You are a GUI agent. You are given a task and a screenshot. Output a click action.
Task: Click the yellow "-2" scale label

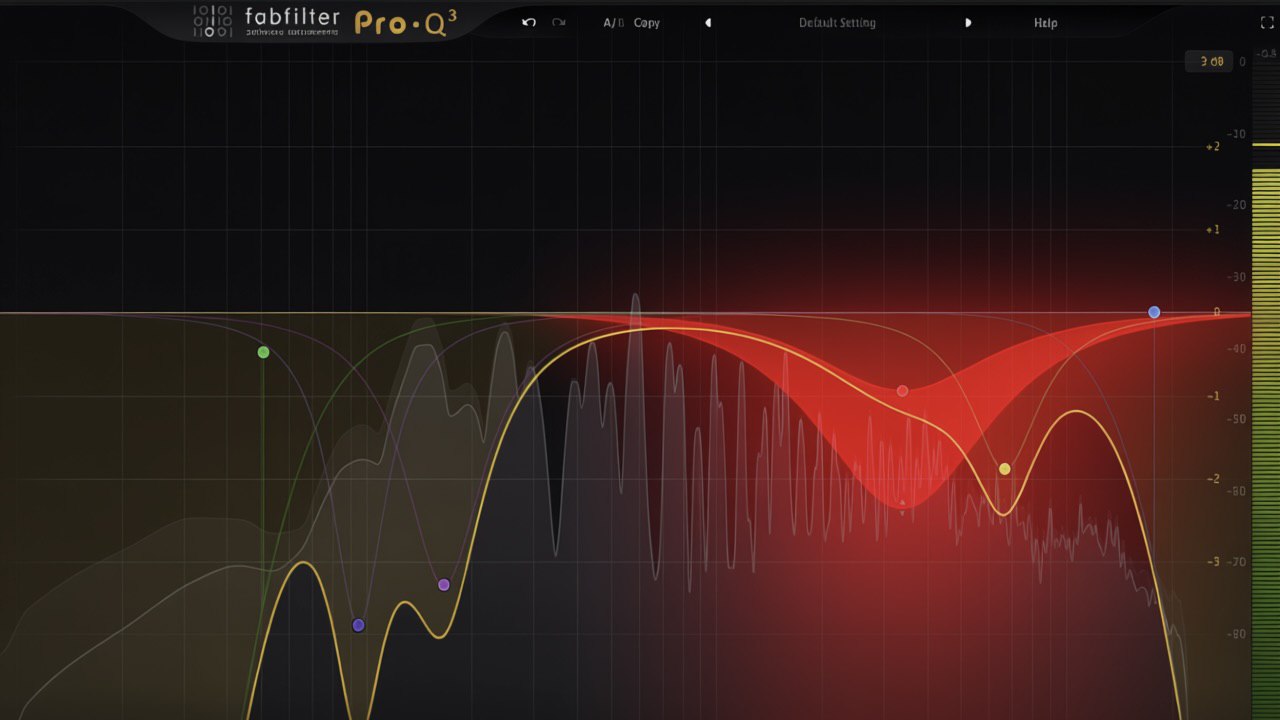click(x=1214, y=480)
